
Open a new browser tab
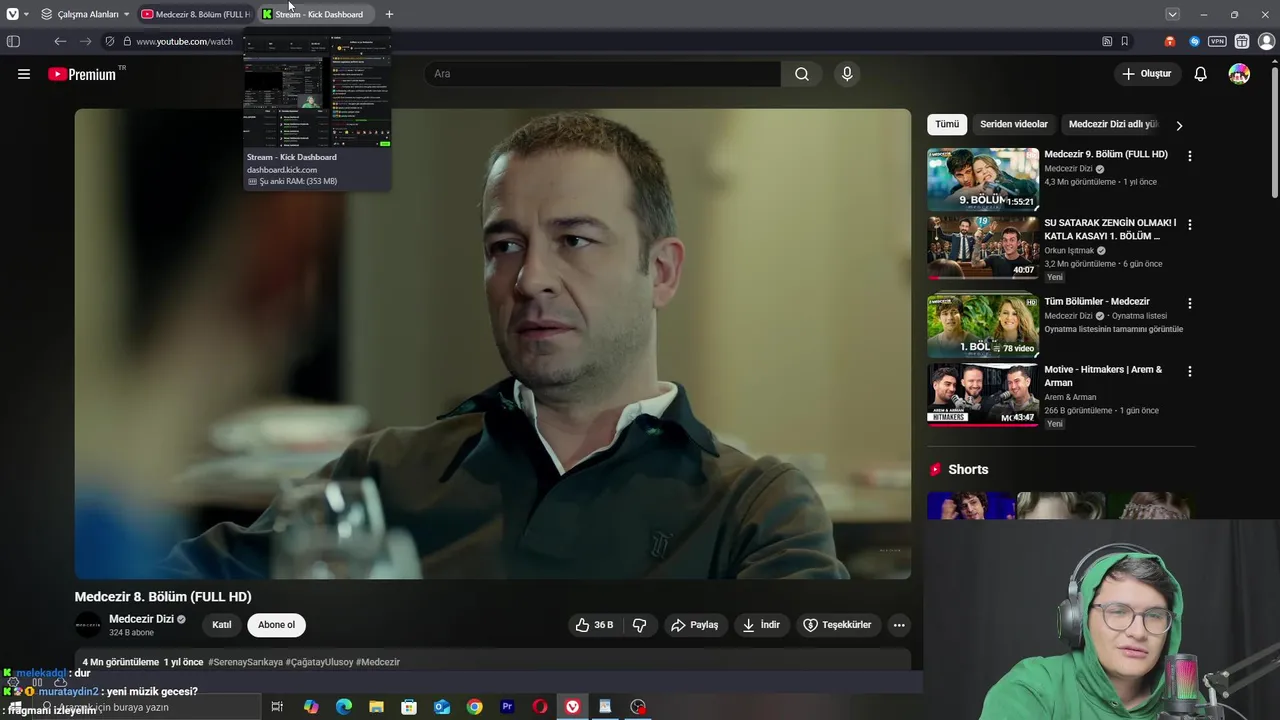tap(389, 14)
